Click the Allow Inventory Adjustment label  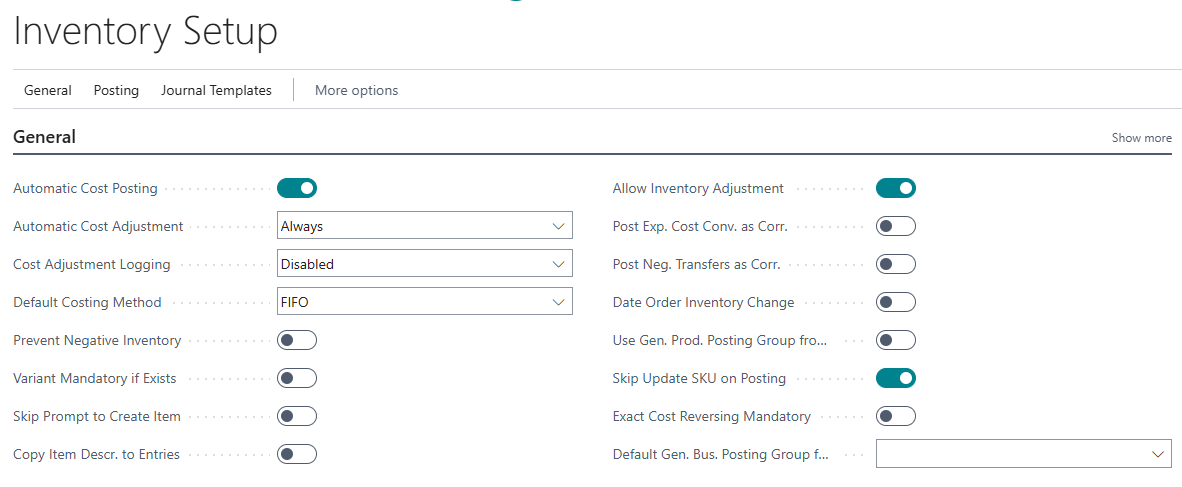pos(698,188)
